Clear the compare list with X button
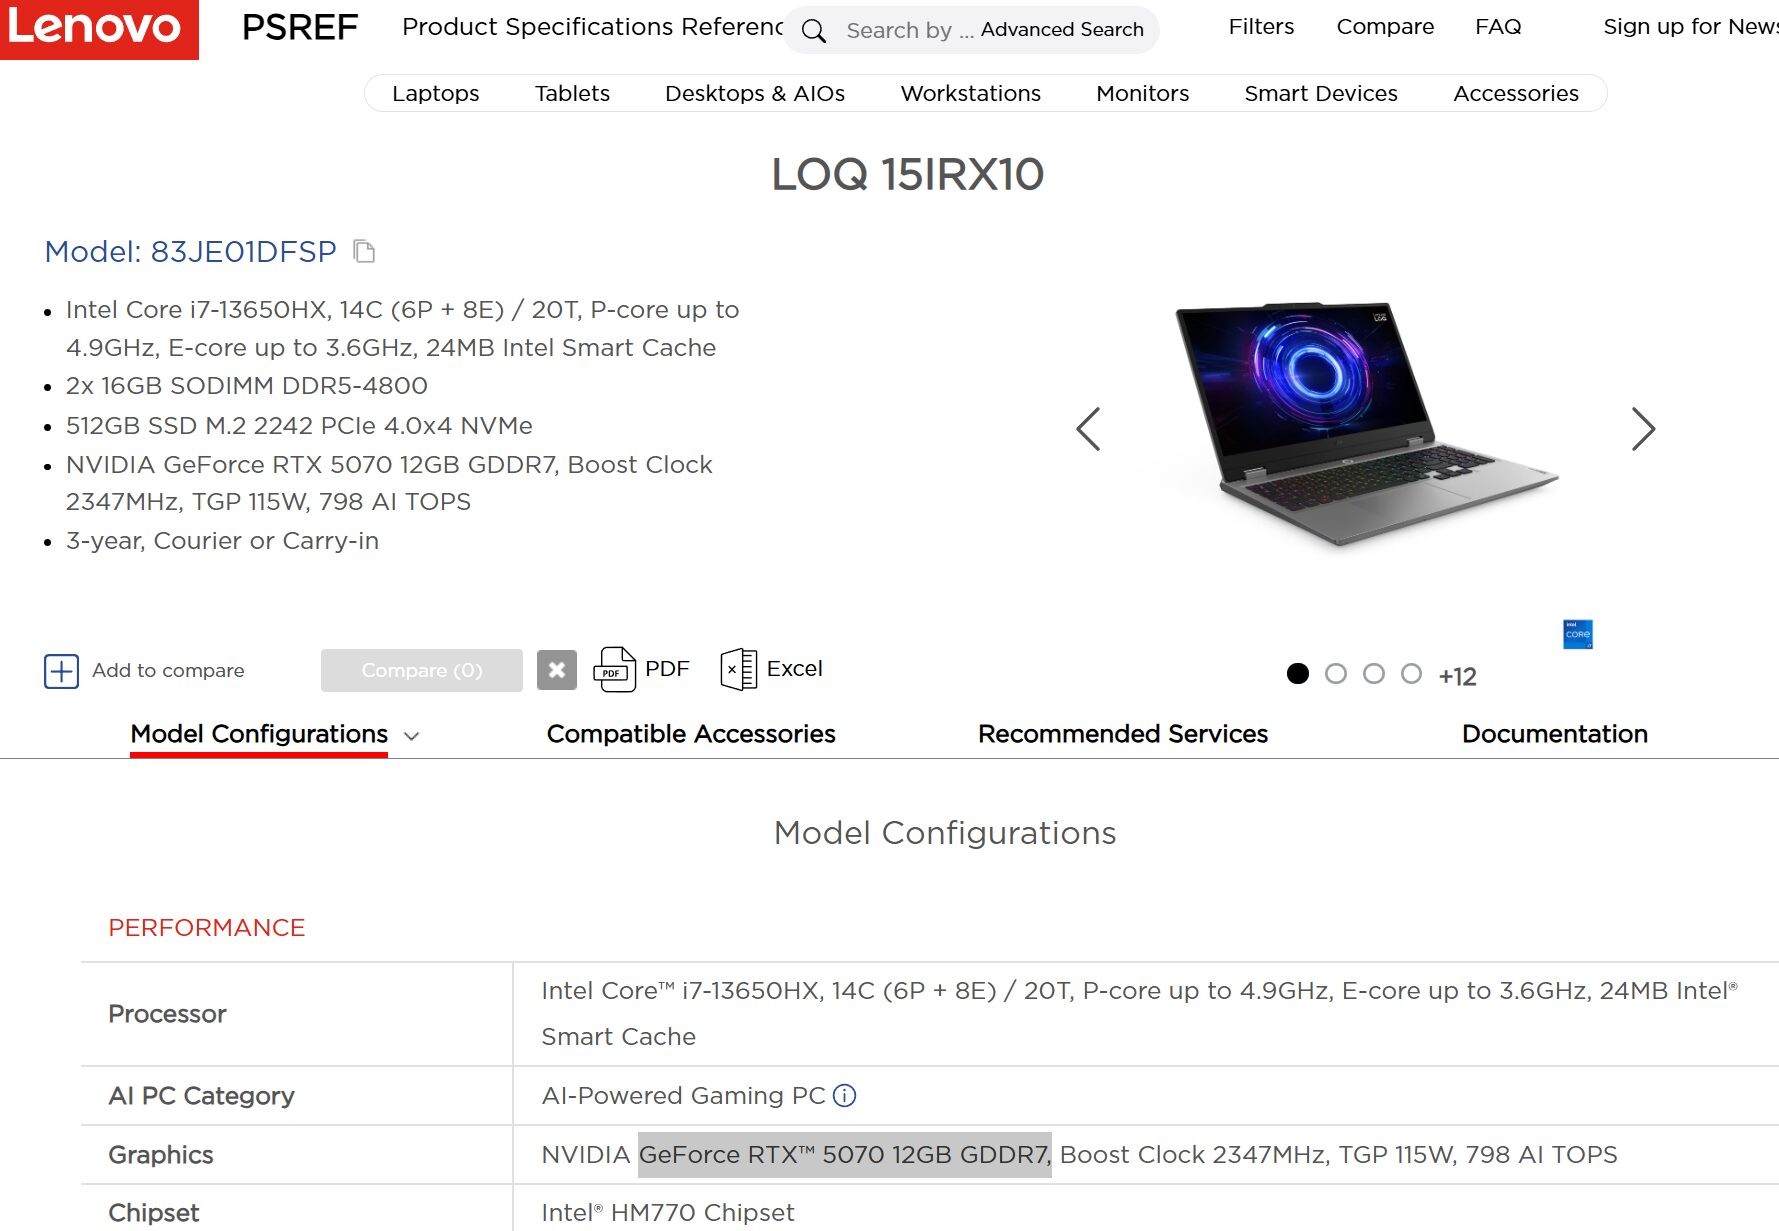Viewport: 1779px width, 1231px height. 557,670
